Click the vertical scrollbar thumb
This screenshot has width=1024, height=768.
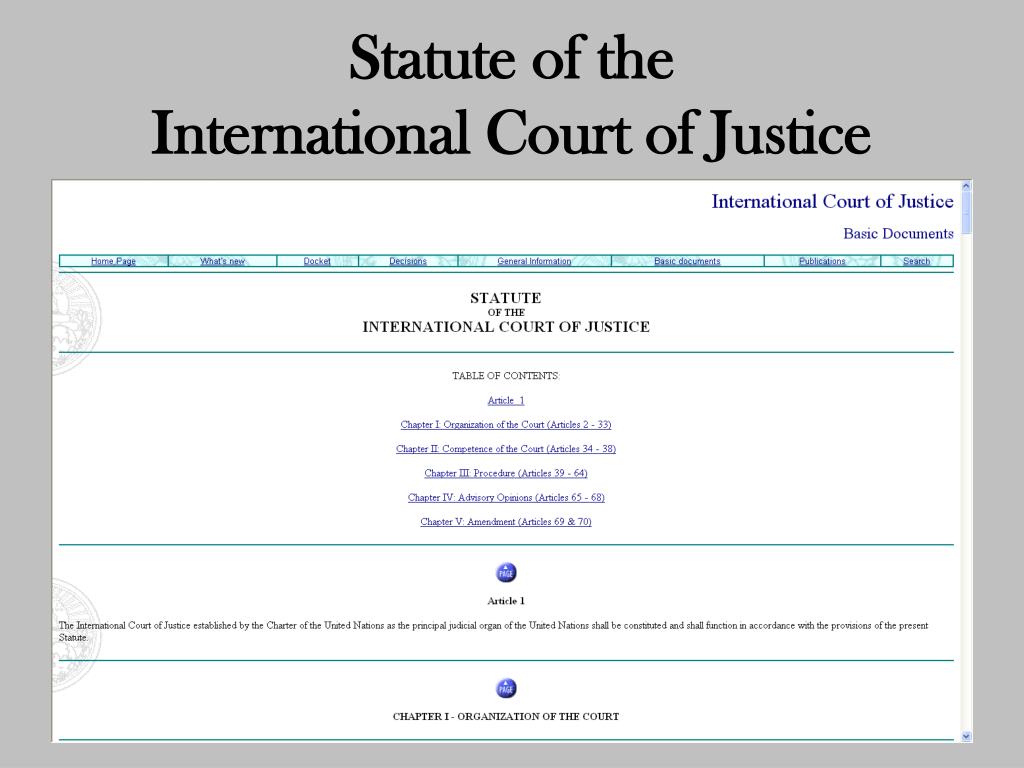(967, 213)
